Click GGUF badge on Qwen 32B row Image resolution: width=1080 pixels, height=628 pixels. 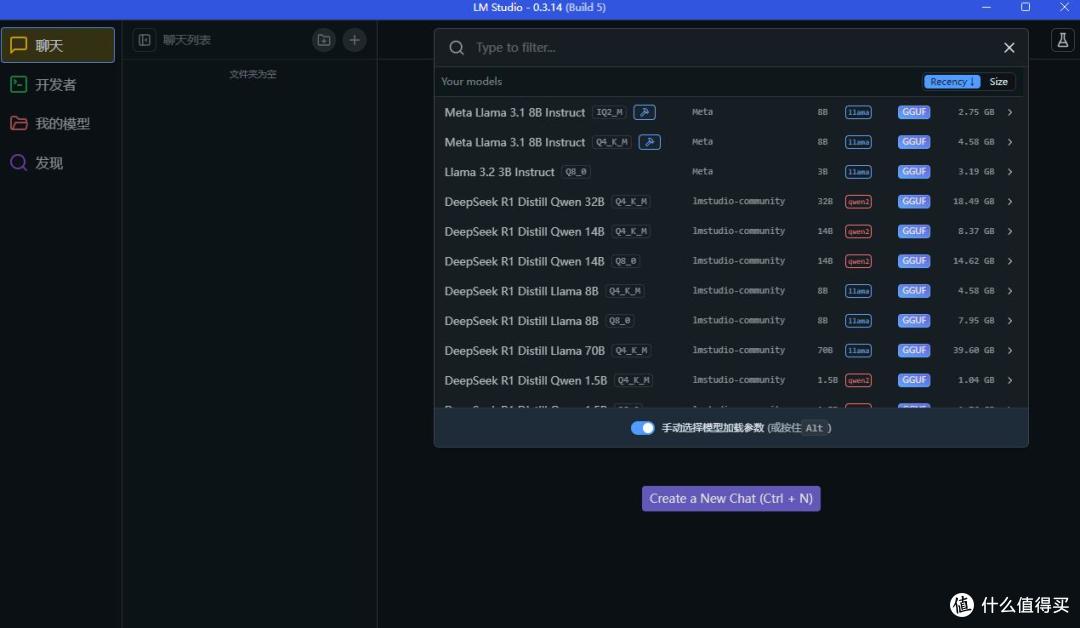pos(914,201)
